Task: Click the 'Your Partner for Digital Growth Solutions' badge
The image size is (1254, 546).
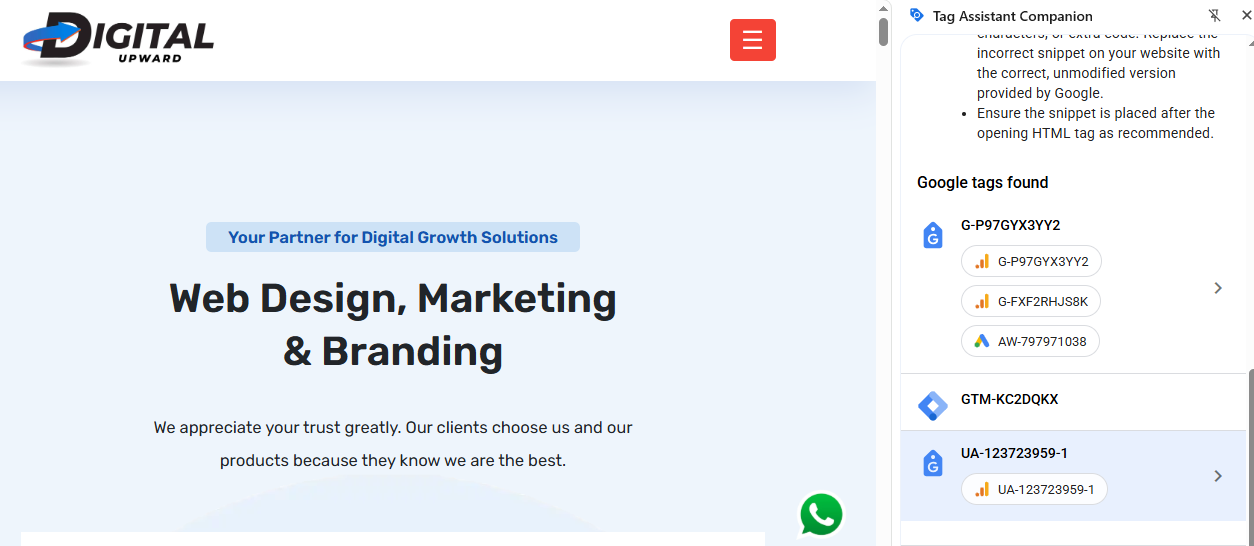Action: [393, 237]
